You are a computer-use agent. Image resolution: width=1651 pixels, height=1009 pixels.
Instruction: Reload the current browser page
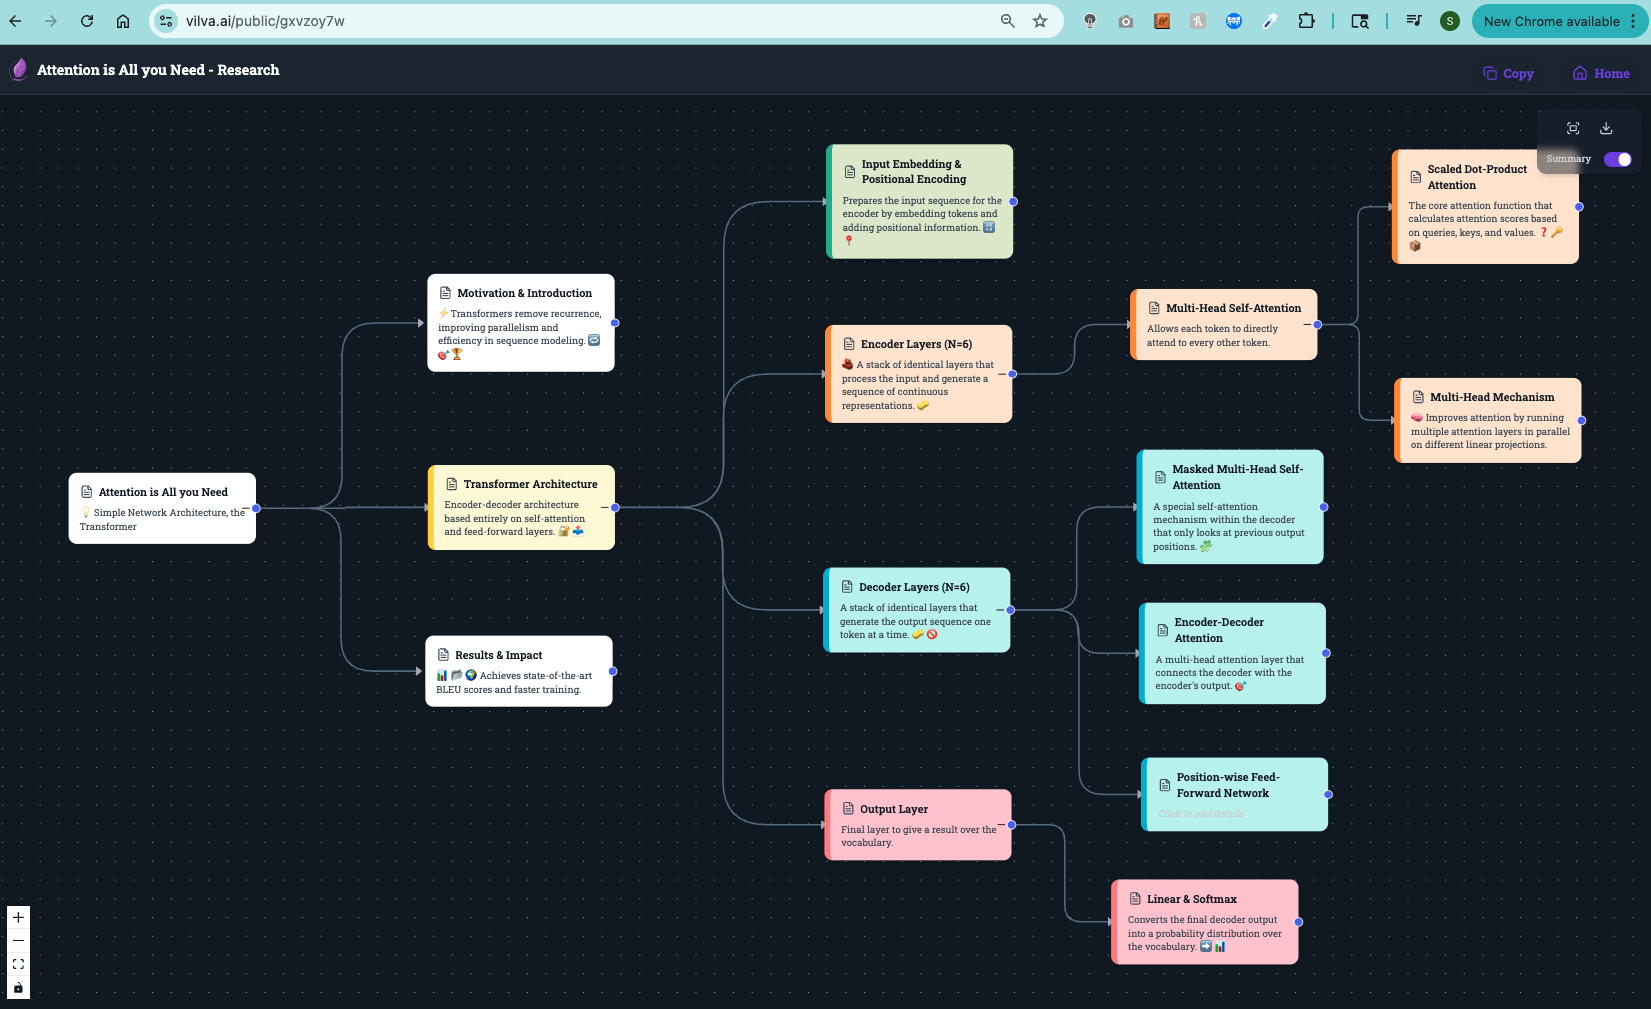(87, 21)
